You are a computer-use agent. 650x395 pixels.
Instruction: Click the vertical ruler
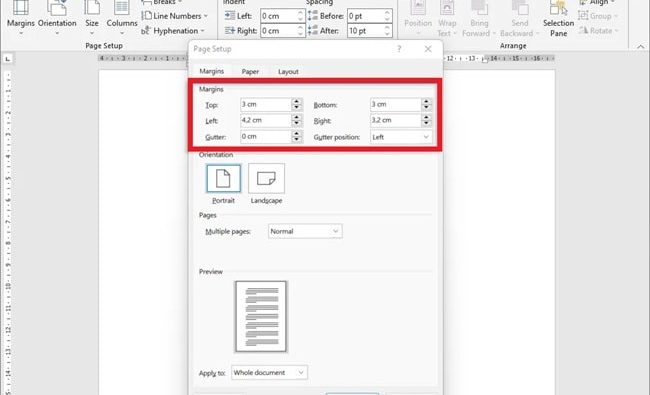tap(8, 232)
